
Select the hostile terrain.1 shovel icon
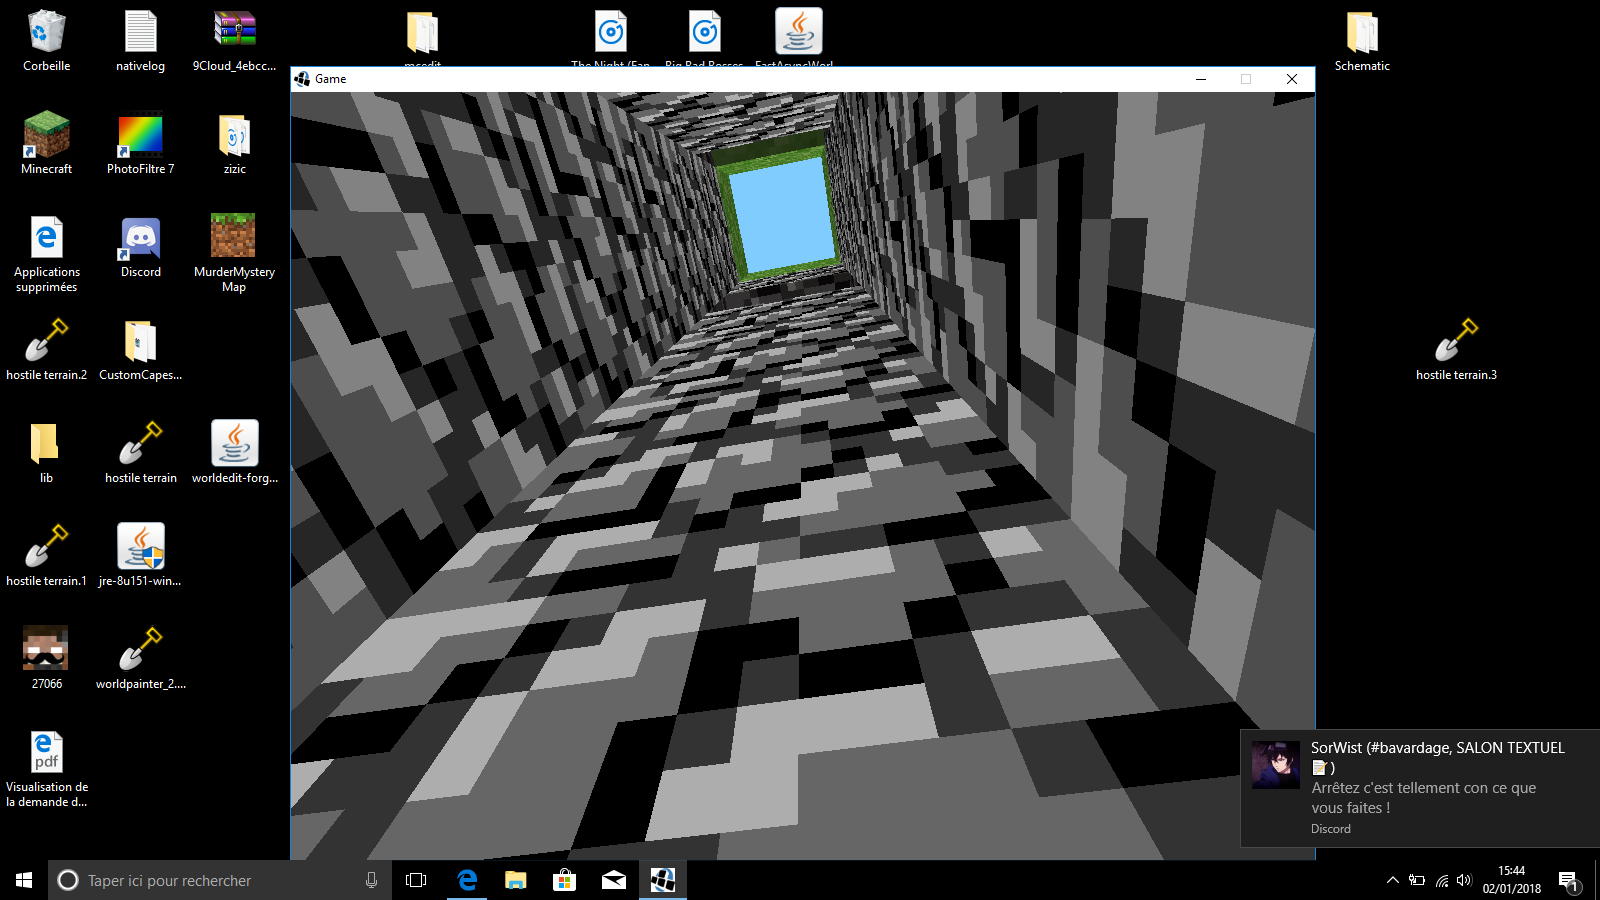pyautogui.click(x=46, y=547)
